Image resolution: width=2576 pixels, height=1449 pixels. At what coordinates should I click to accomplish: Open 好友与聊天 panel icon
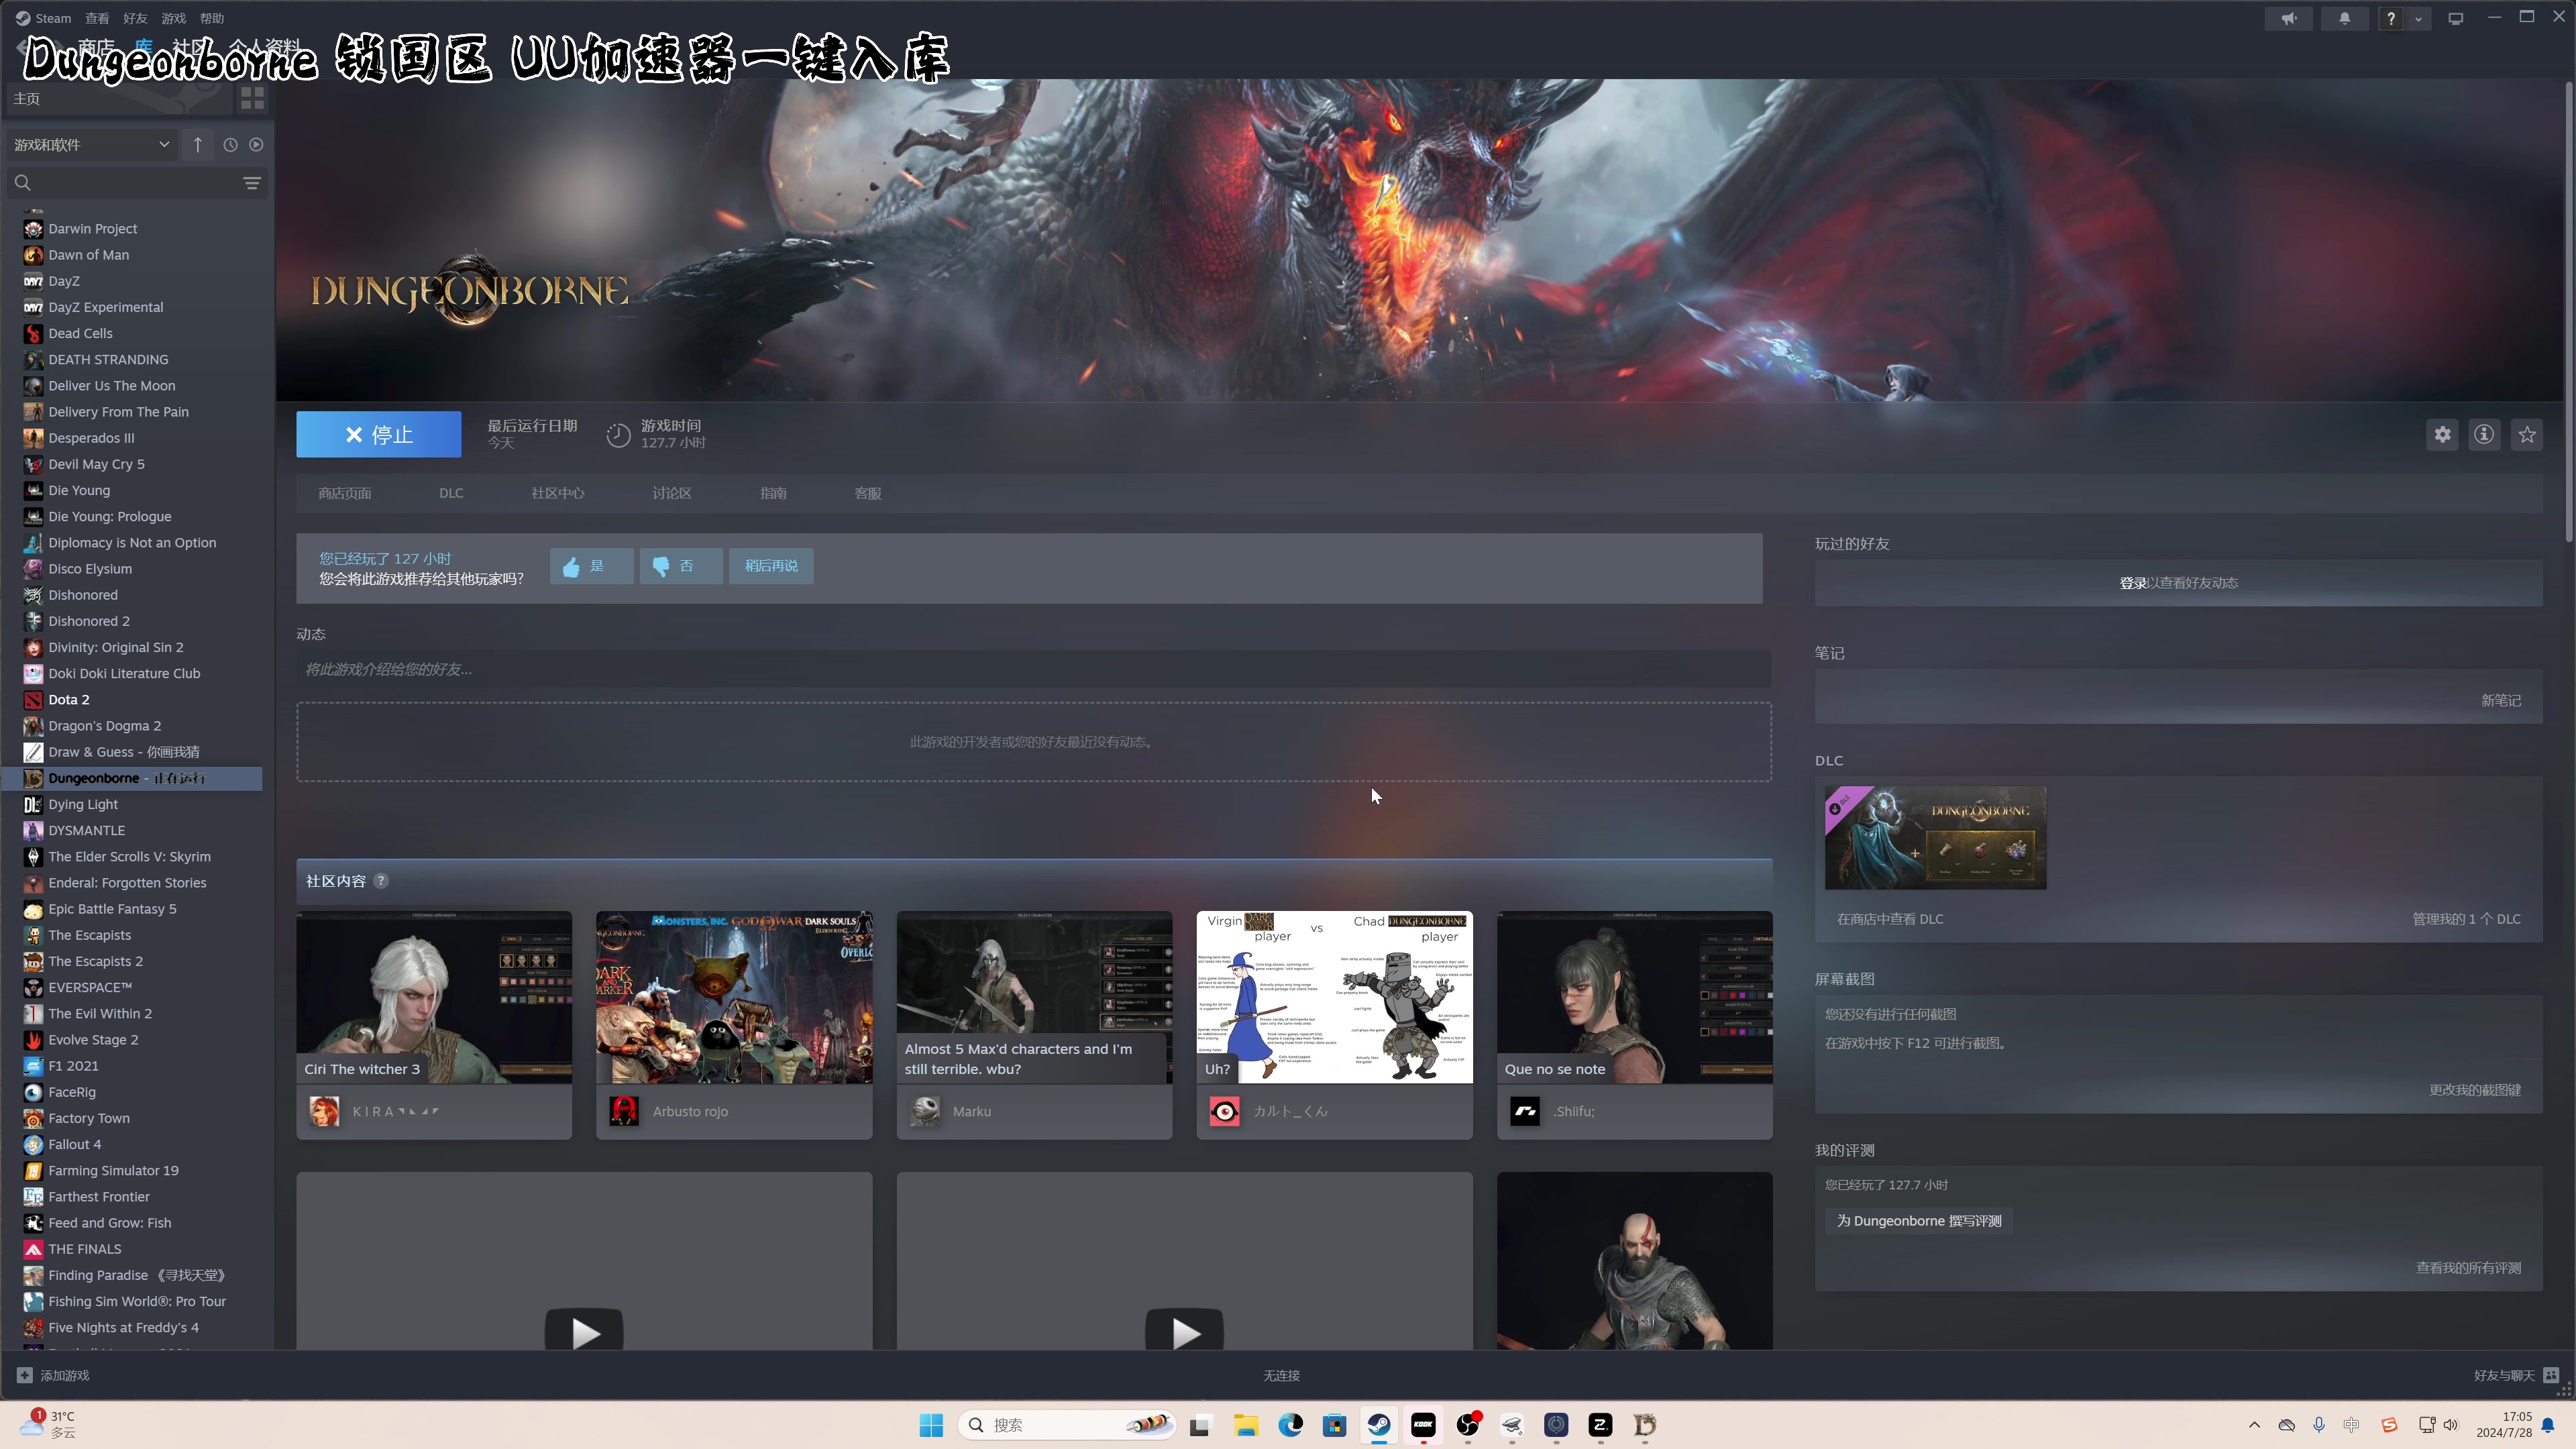pyautogui.click(x=2551, y=1375)
